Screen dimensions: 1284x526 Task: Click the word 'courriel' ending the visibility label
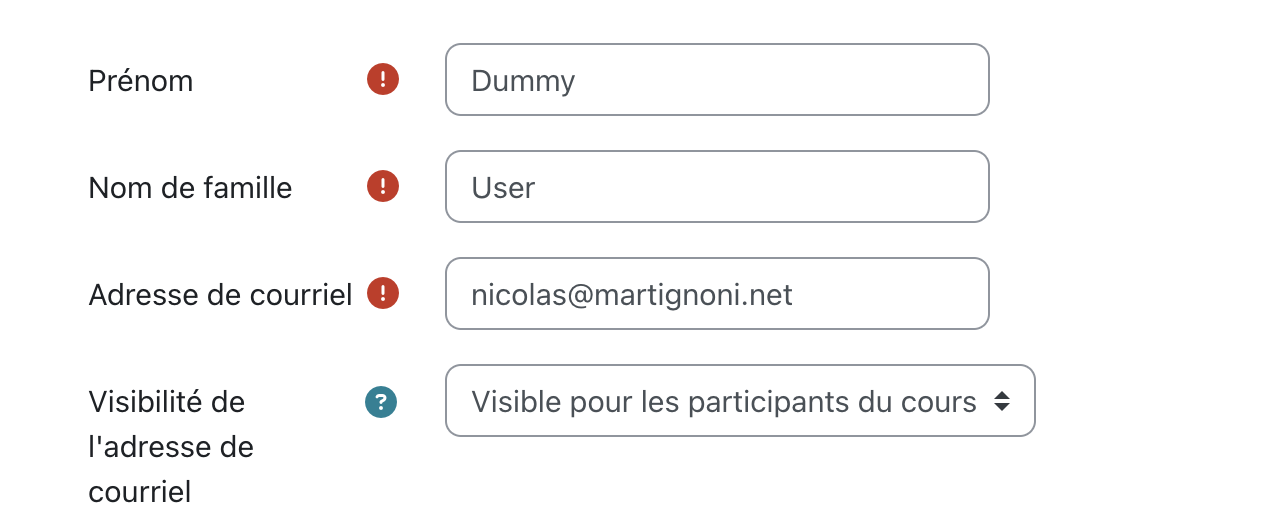point(139,492)
